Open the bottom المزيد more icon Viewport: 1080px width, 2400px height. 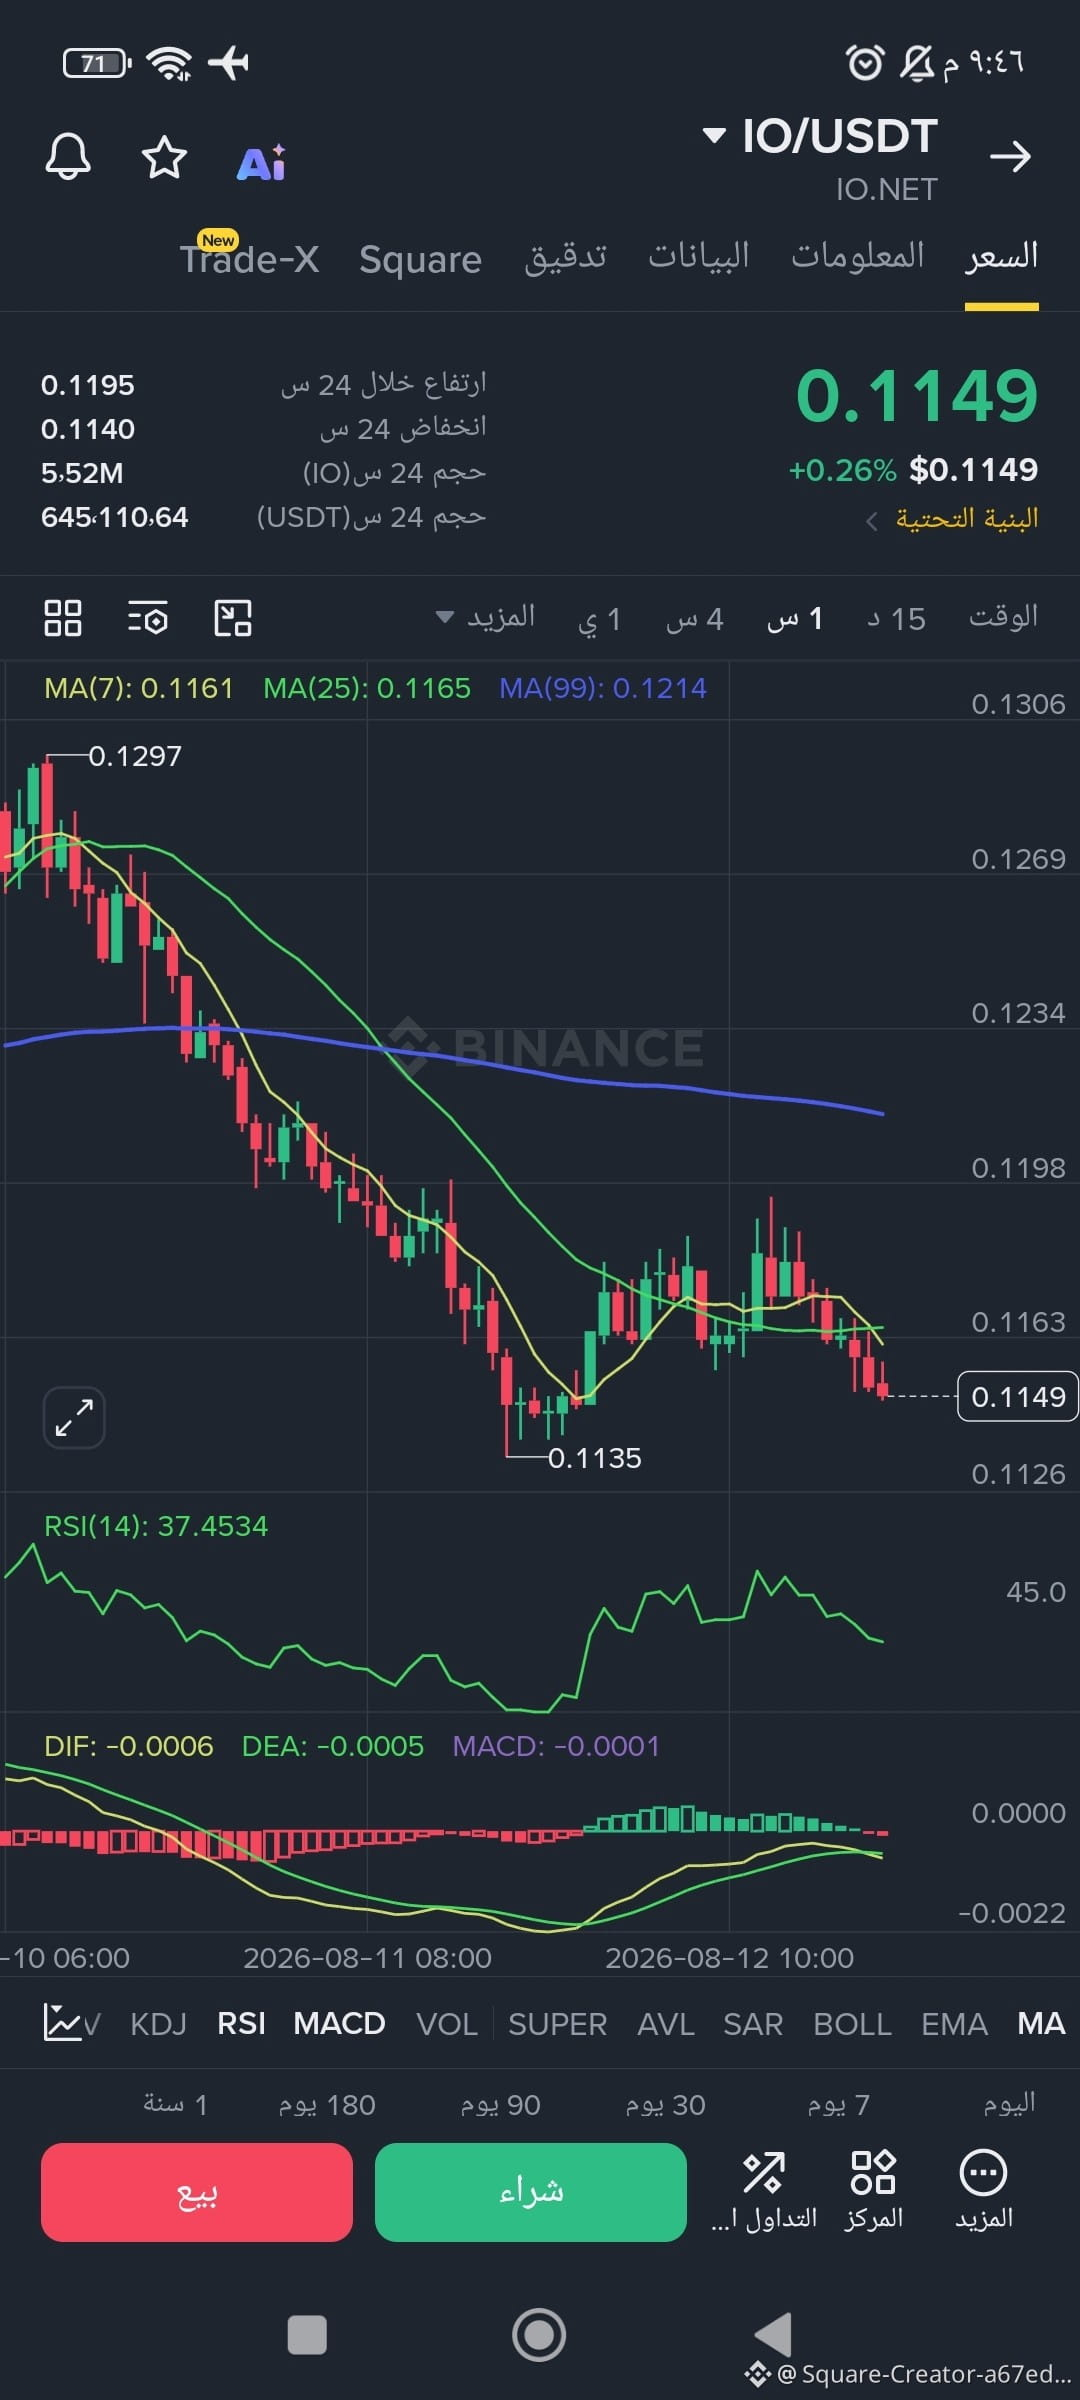click(984, 2191)
